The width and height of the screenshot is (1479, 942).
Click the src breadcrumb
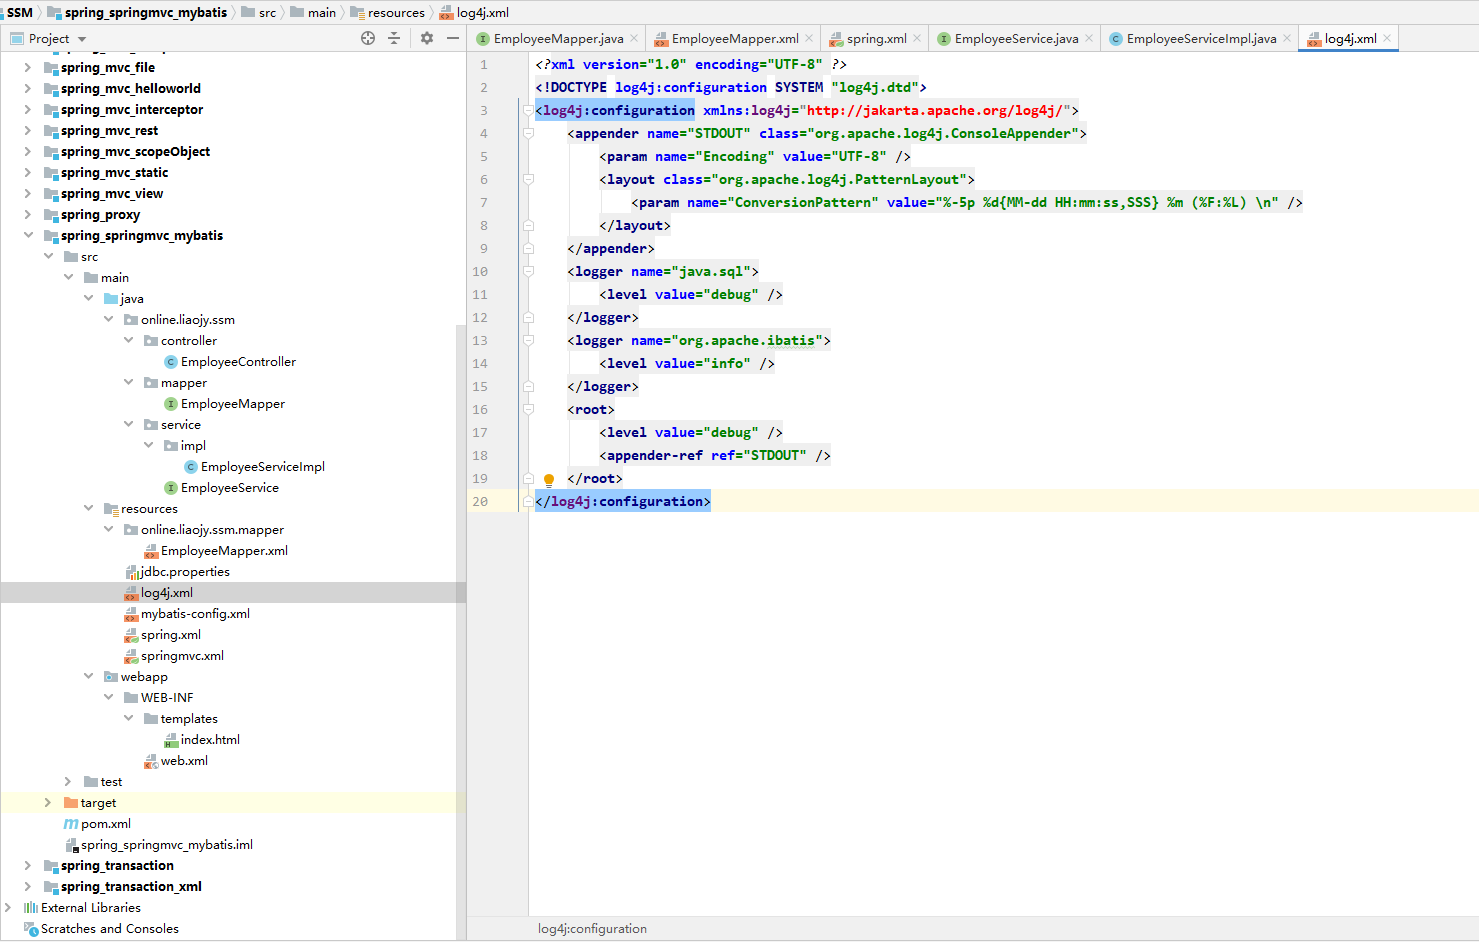click(267, 12)
